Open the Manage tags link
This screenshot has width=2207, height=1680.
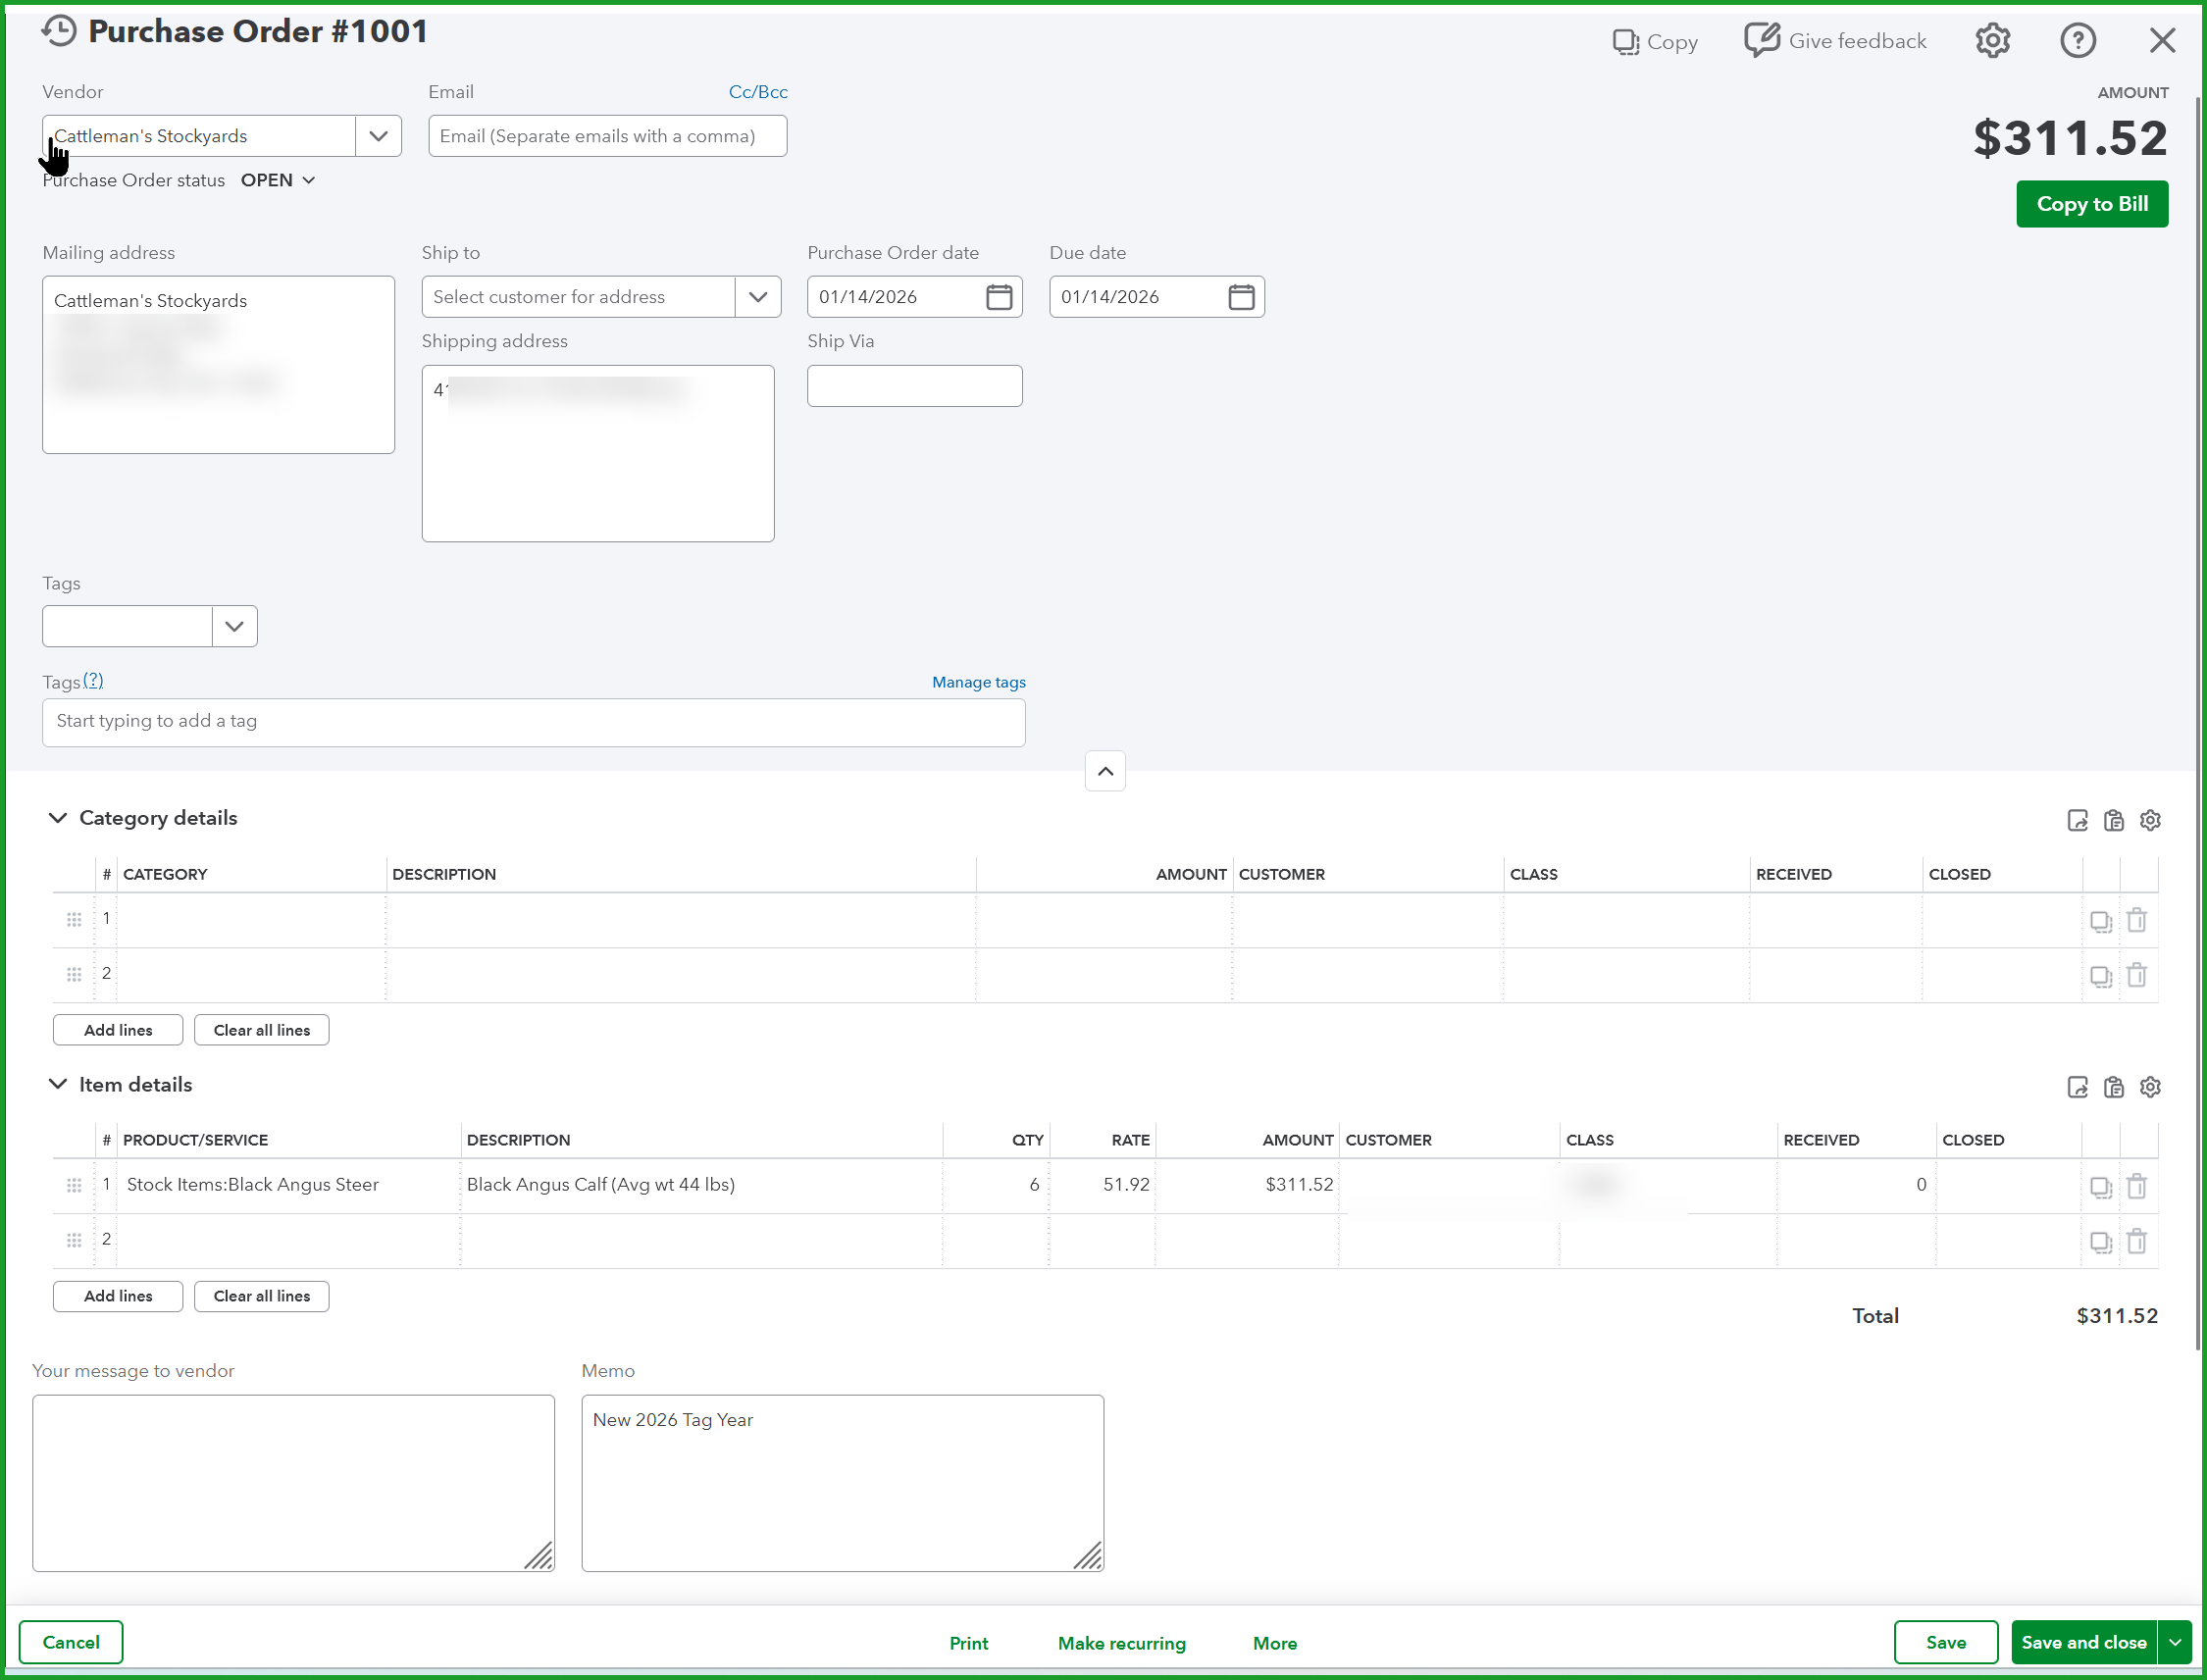click(x=978, y=682)
